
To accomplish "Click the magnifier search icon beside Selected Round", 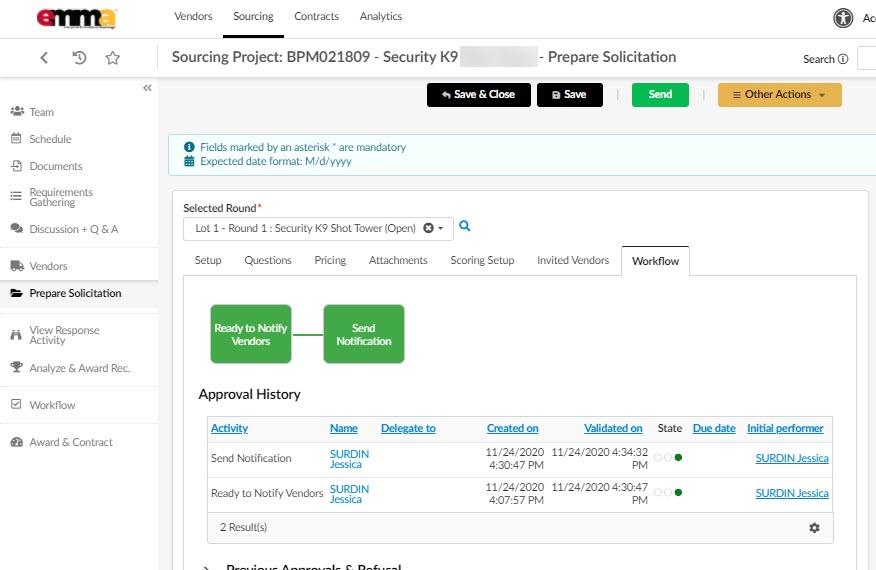I will pos(465,226).
